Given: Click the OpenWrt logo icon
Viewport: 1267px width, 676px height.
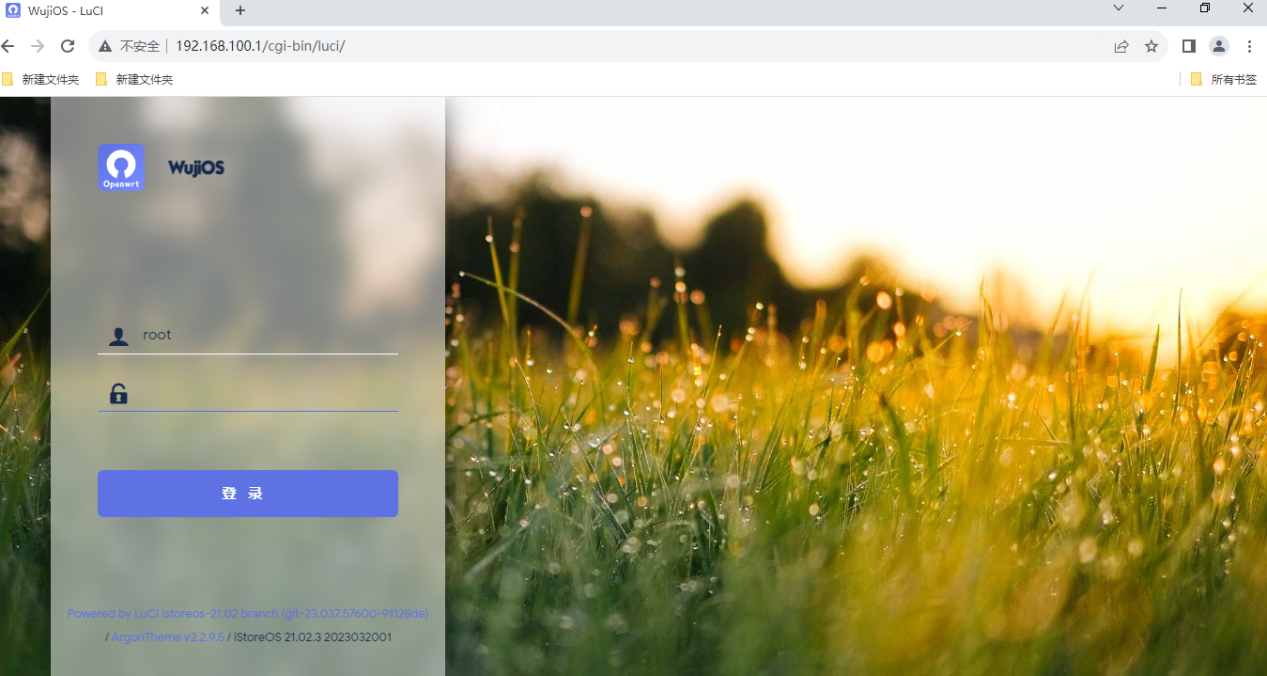Looking at the screenshot, I should (x=121, y=167).
